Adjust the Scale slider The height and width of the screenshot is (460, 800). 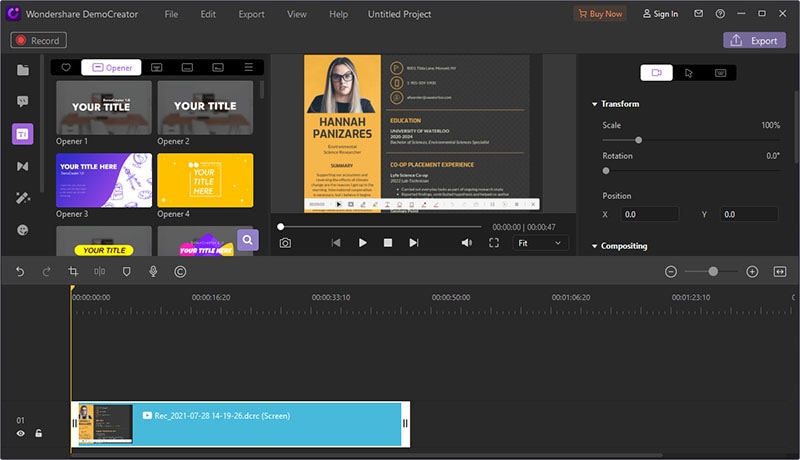tap(690, 140)
